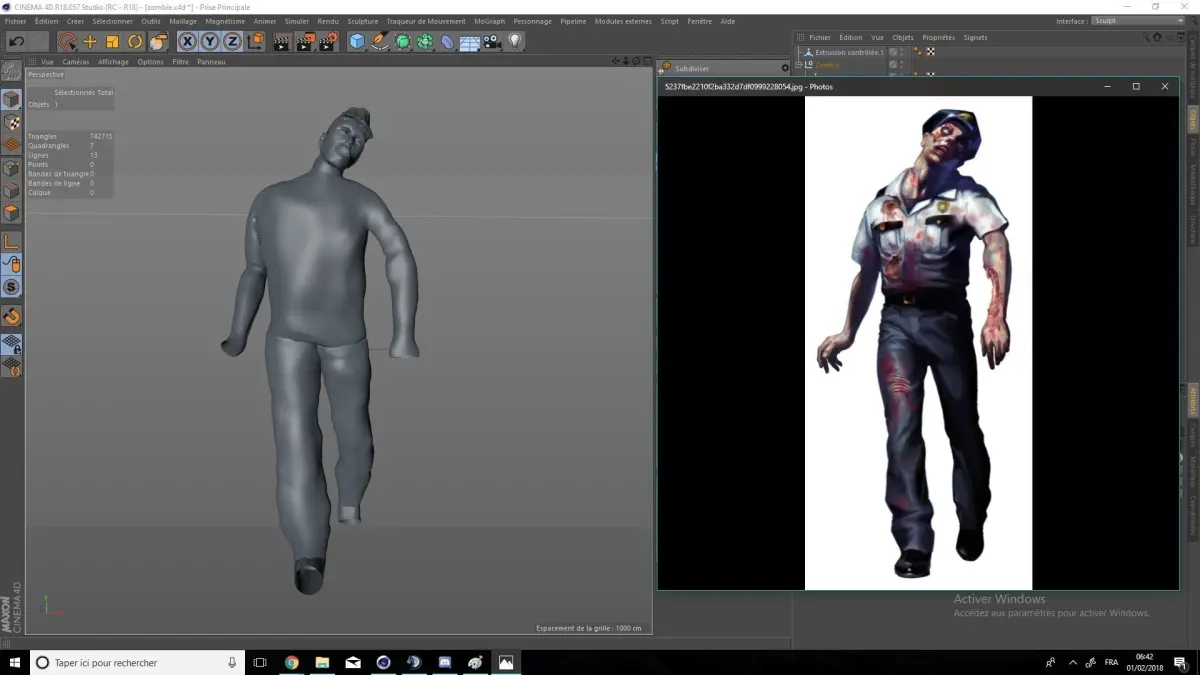The image size is (1200, 675).
Task: Open the Camera object icon
Action: click(492, 41)
